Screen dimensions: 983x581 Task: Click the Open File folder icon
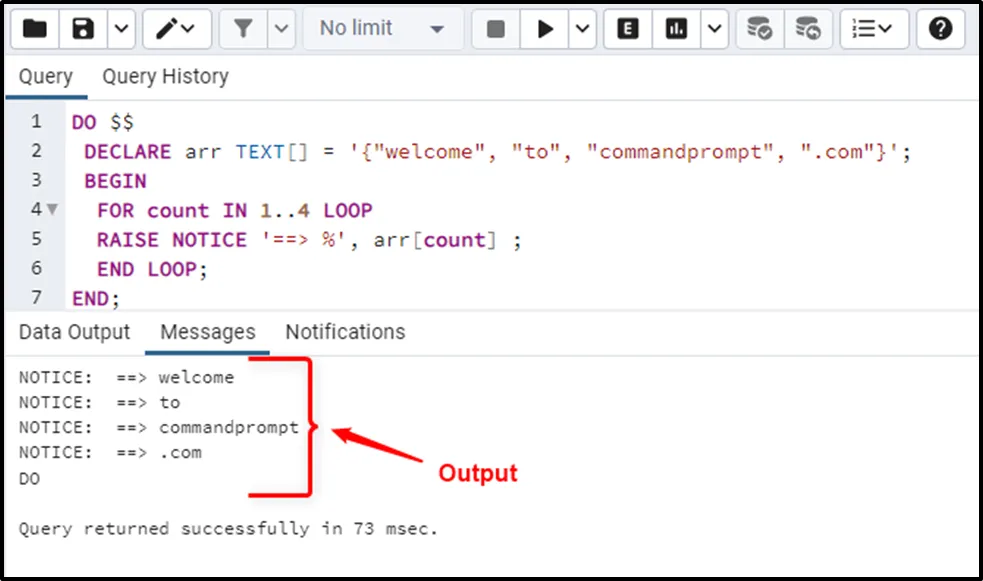point(35,29)
